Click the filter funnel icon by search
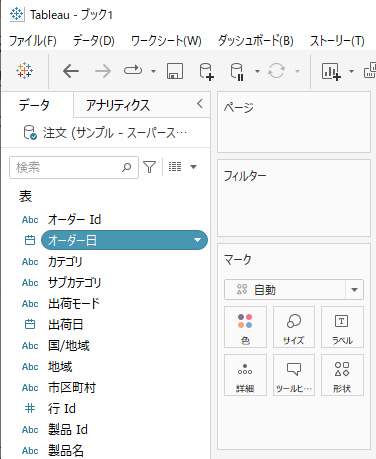Viewport: 376px width, 459px height. pos(149,167)
